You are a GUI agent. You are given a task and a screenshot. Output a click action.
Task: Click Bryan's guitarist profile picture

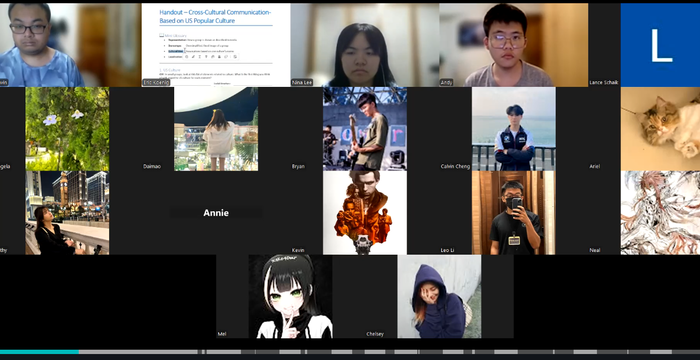point(365,129)
